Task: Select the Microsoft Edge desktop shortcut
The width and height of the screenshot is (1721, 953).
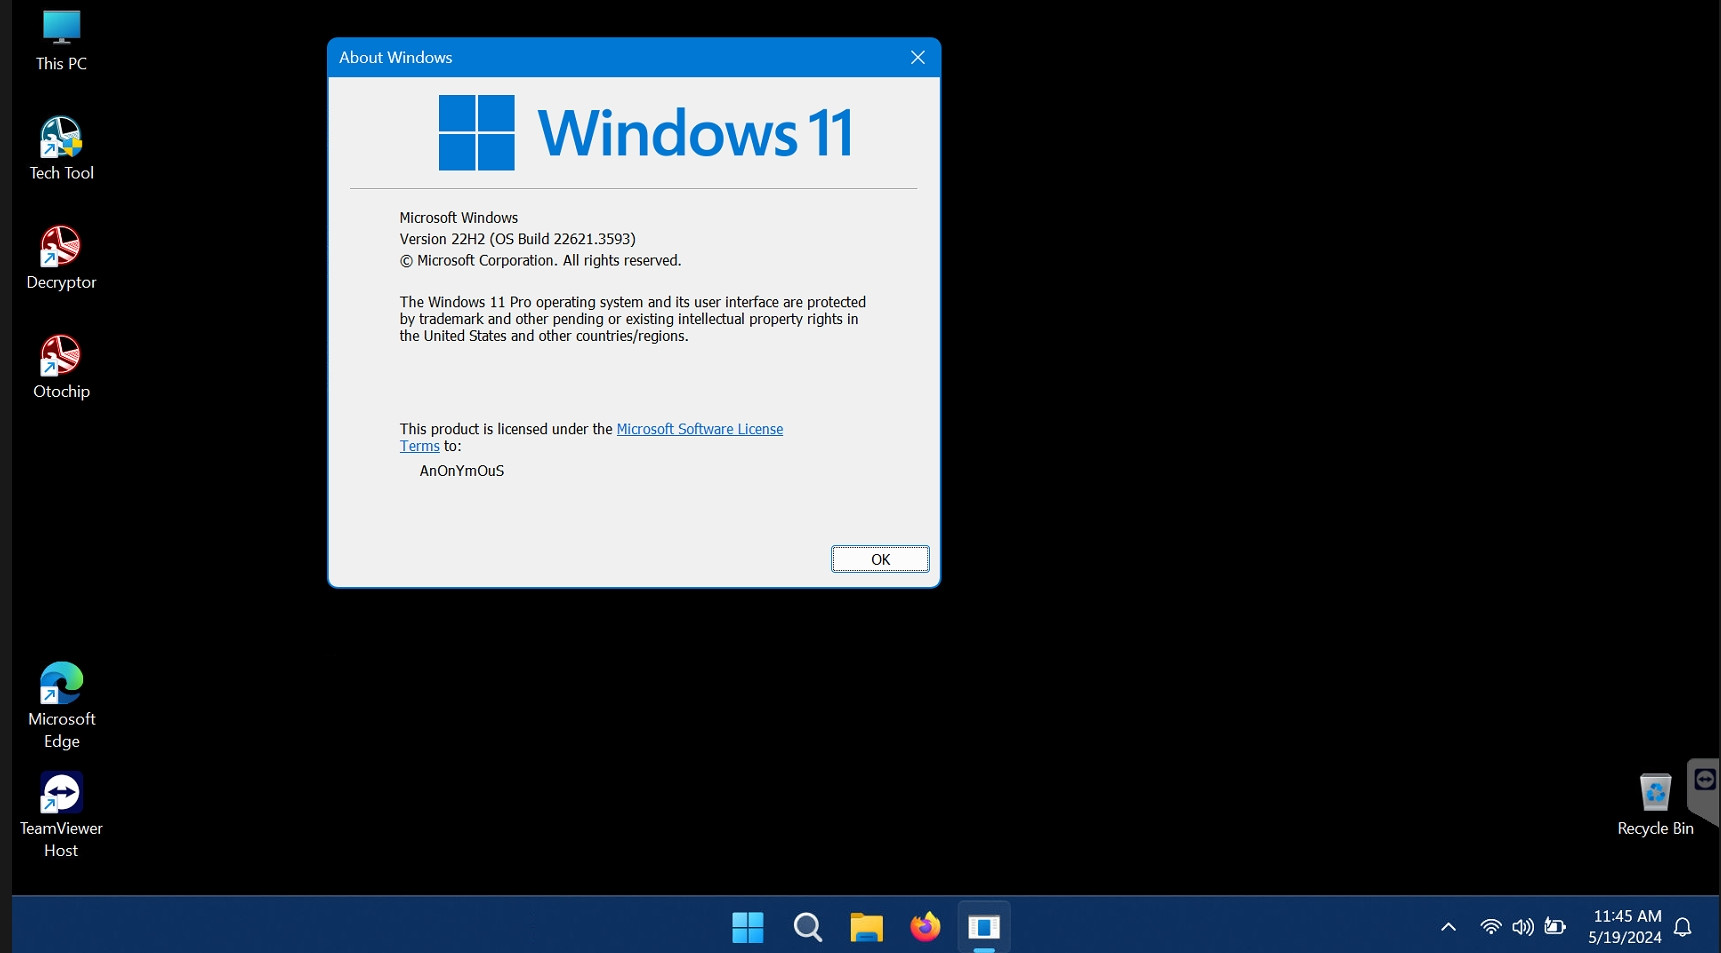Action: 61,705
